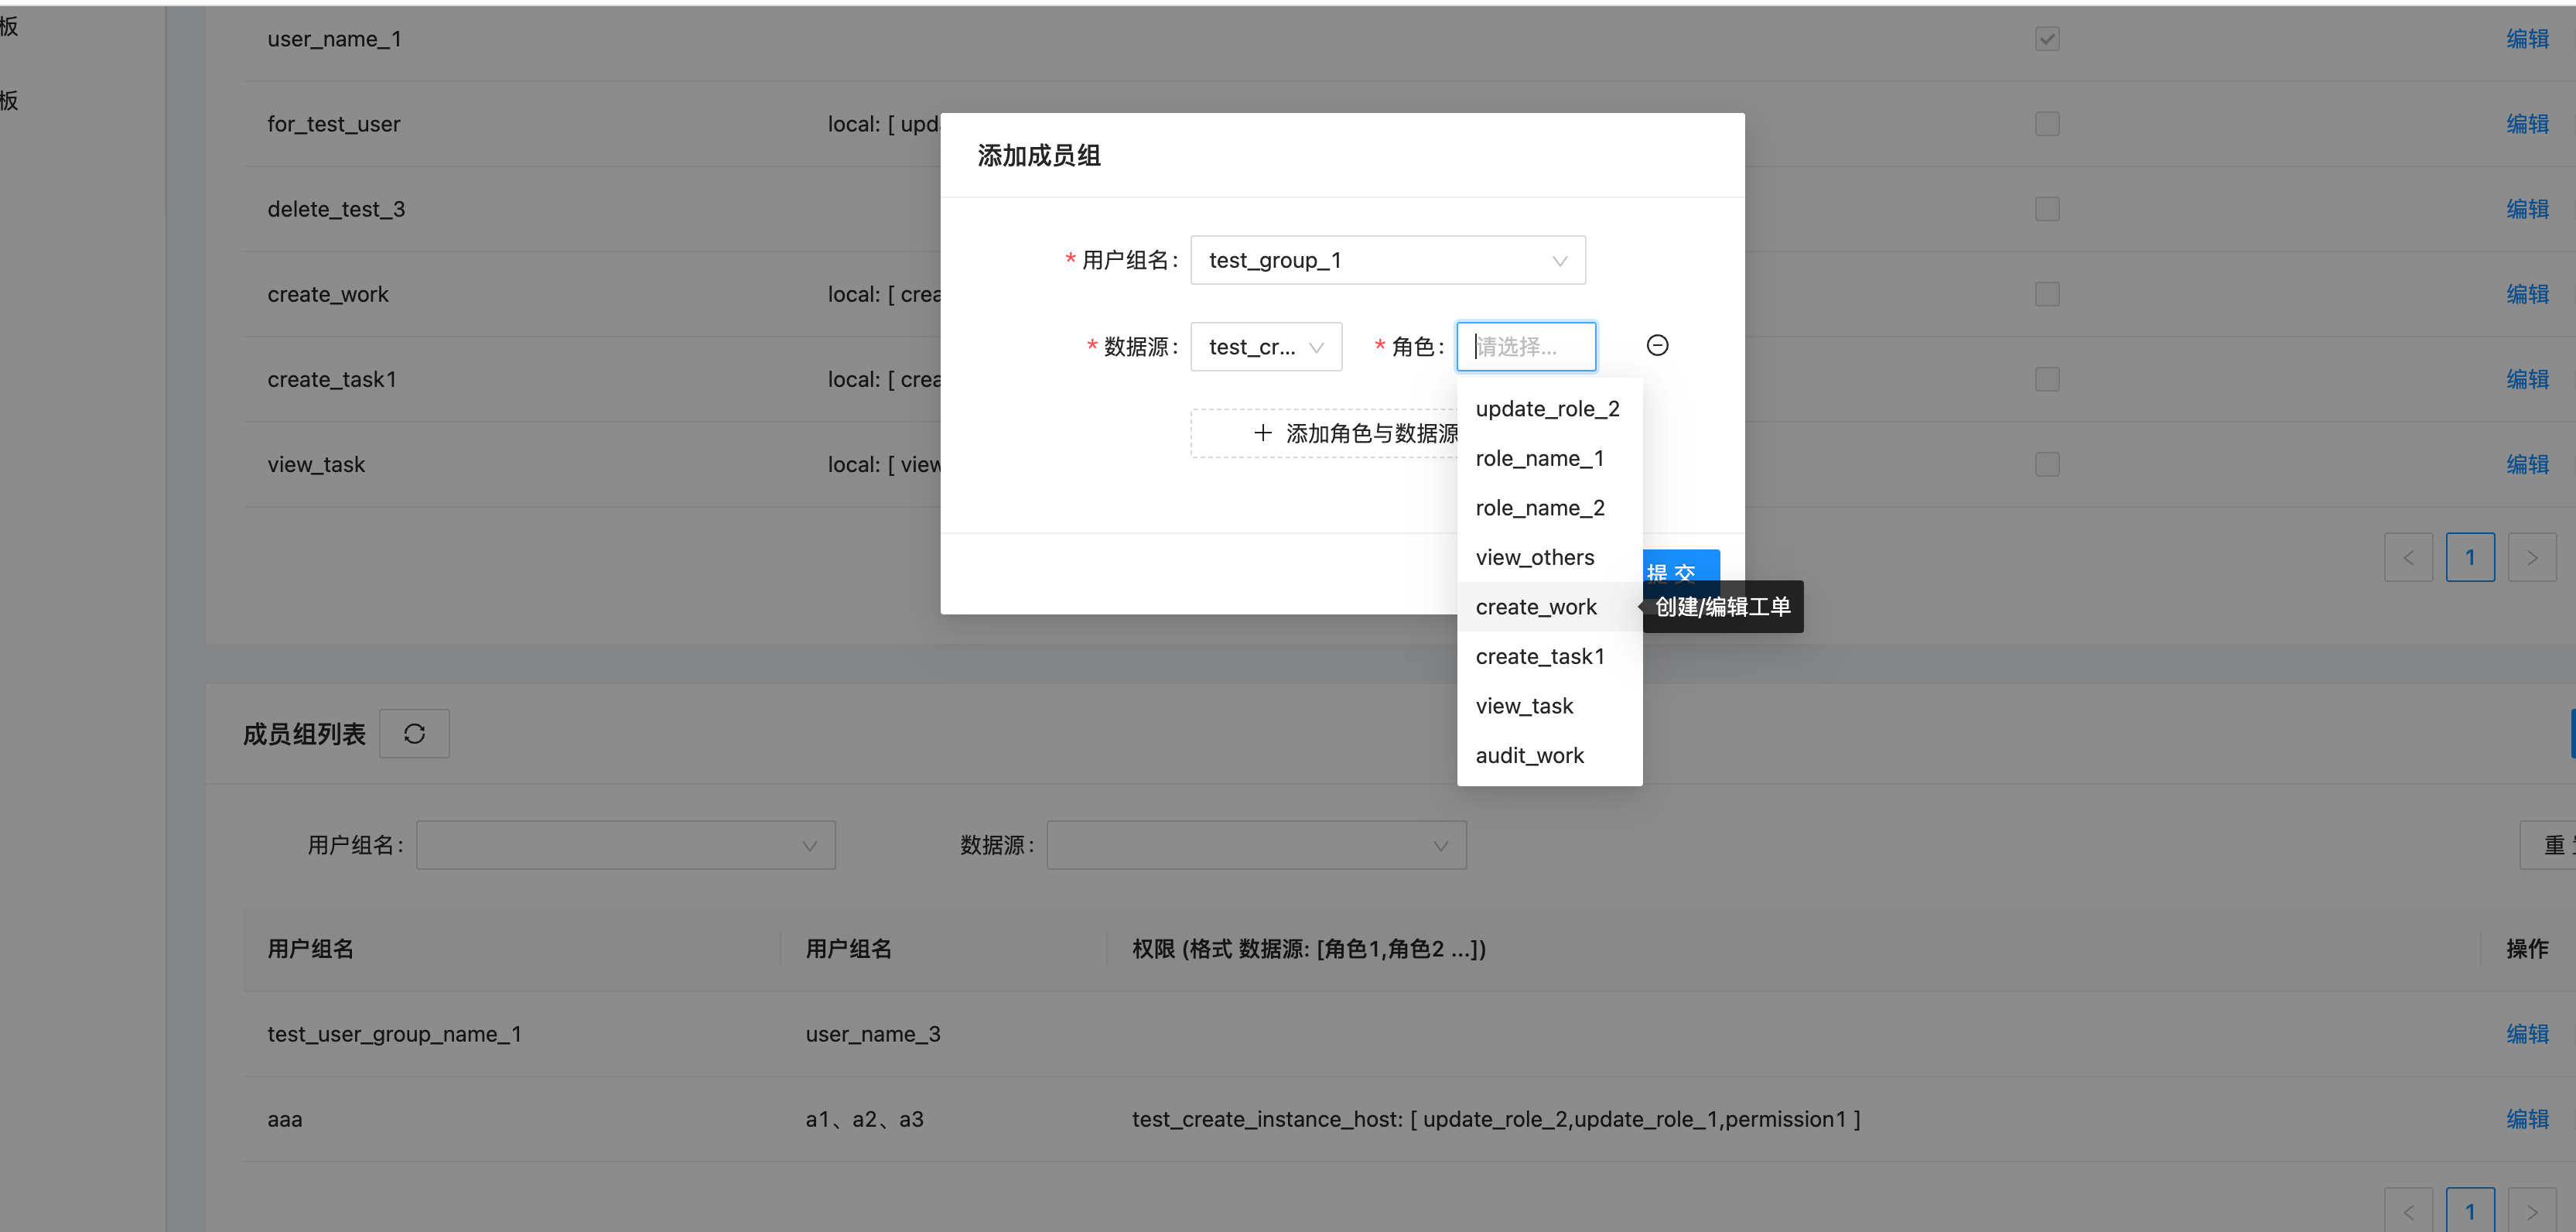Select audit_work from the role list

click(1529, 755)
